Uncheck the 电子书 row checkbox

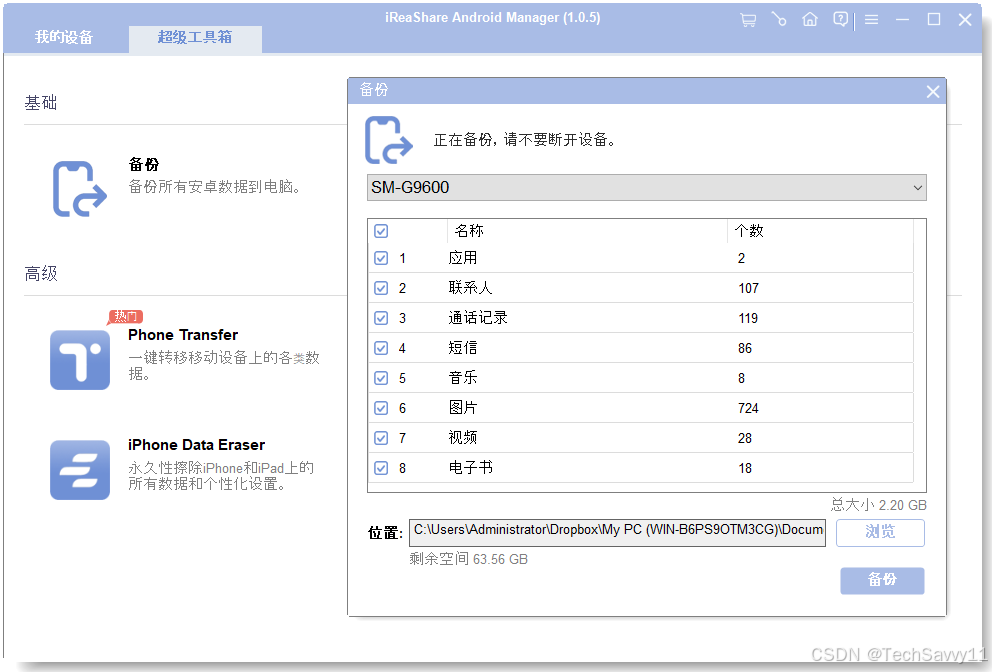point(381,468)
